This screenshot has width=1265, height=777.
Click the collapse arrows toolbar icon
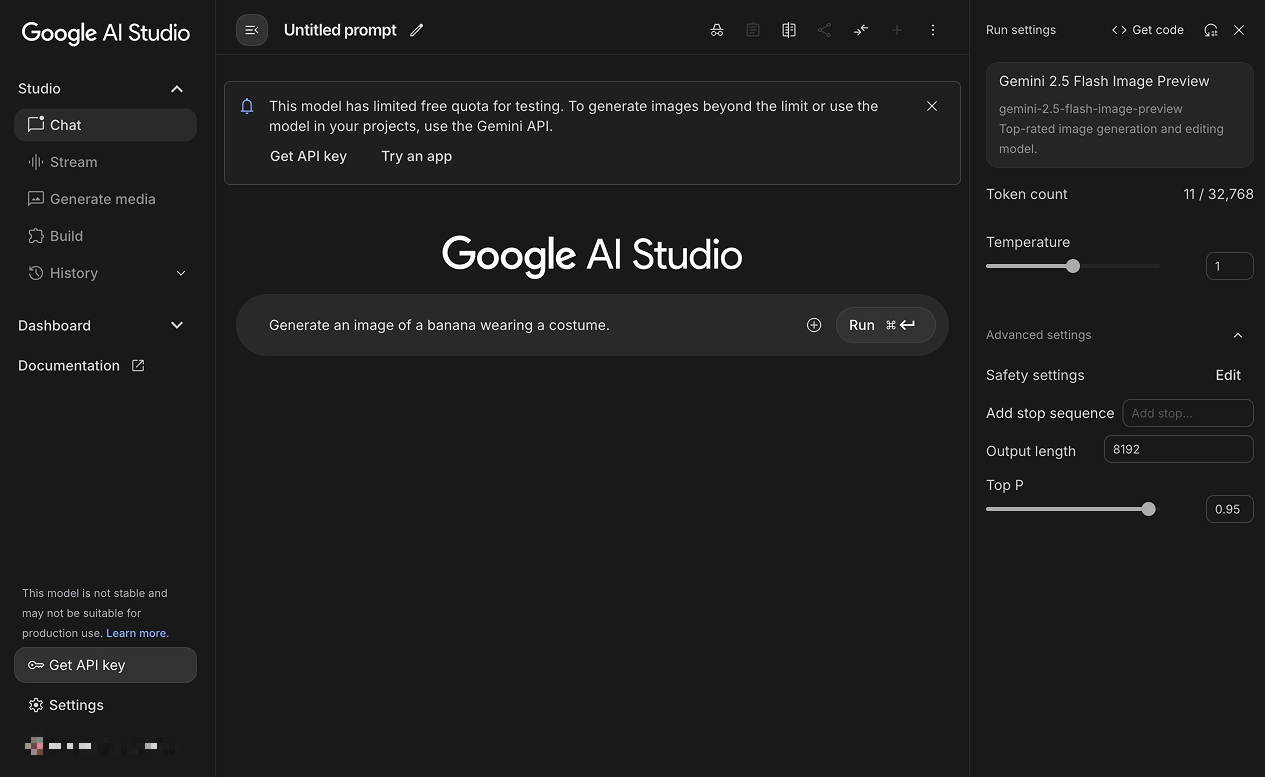(x=861, y=30)
